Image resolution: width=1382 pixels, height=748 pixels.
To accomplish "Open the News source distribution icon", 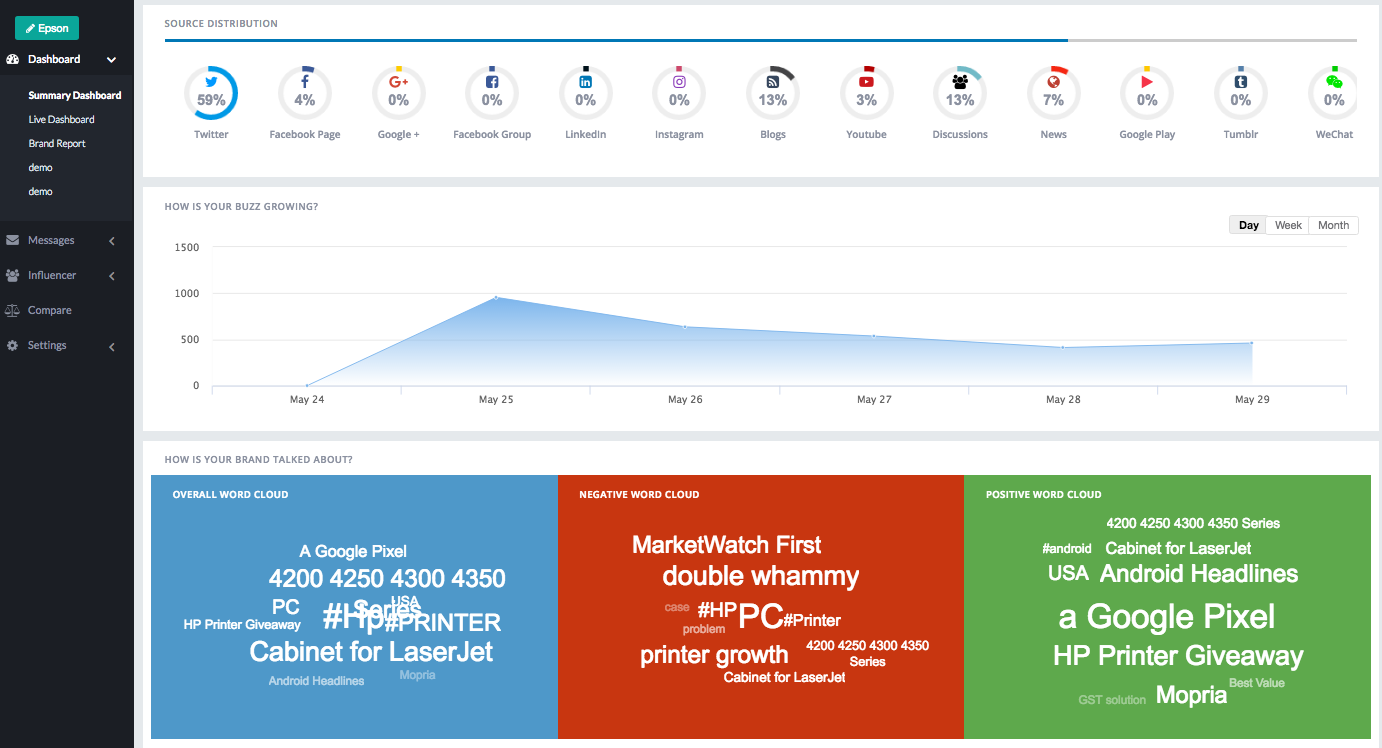I will pyautogui.click(x=1053, y=94).
